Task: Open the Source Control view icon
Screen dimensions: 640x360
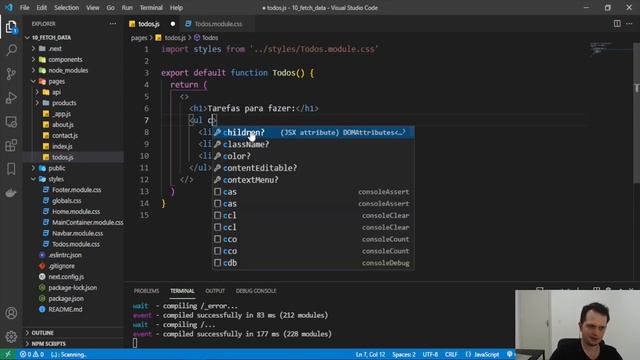Action: tap(11, 74)
